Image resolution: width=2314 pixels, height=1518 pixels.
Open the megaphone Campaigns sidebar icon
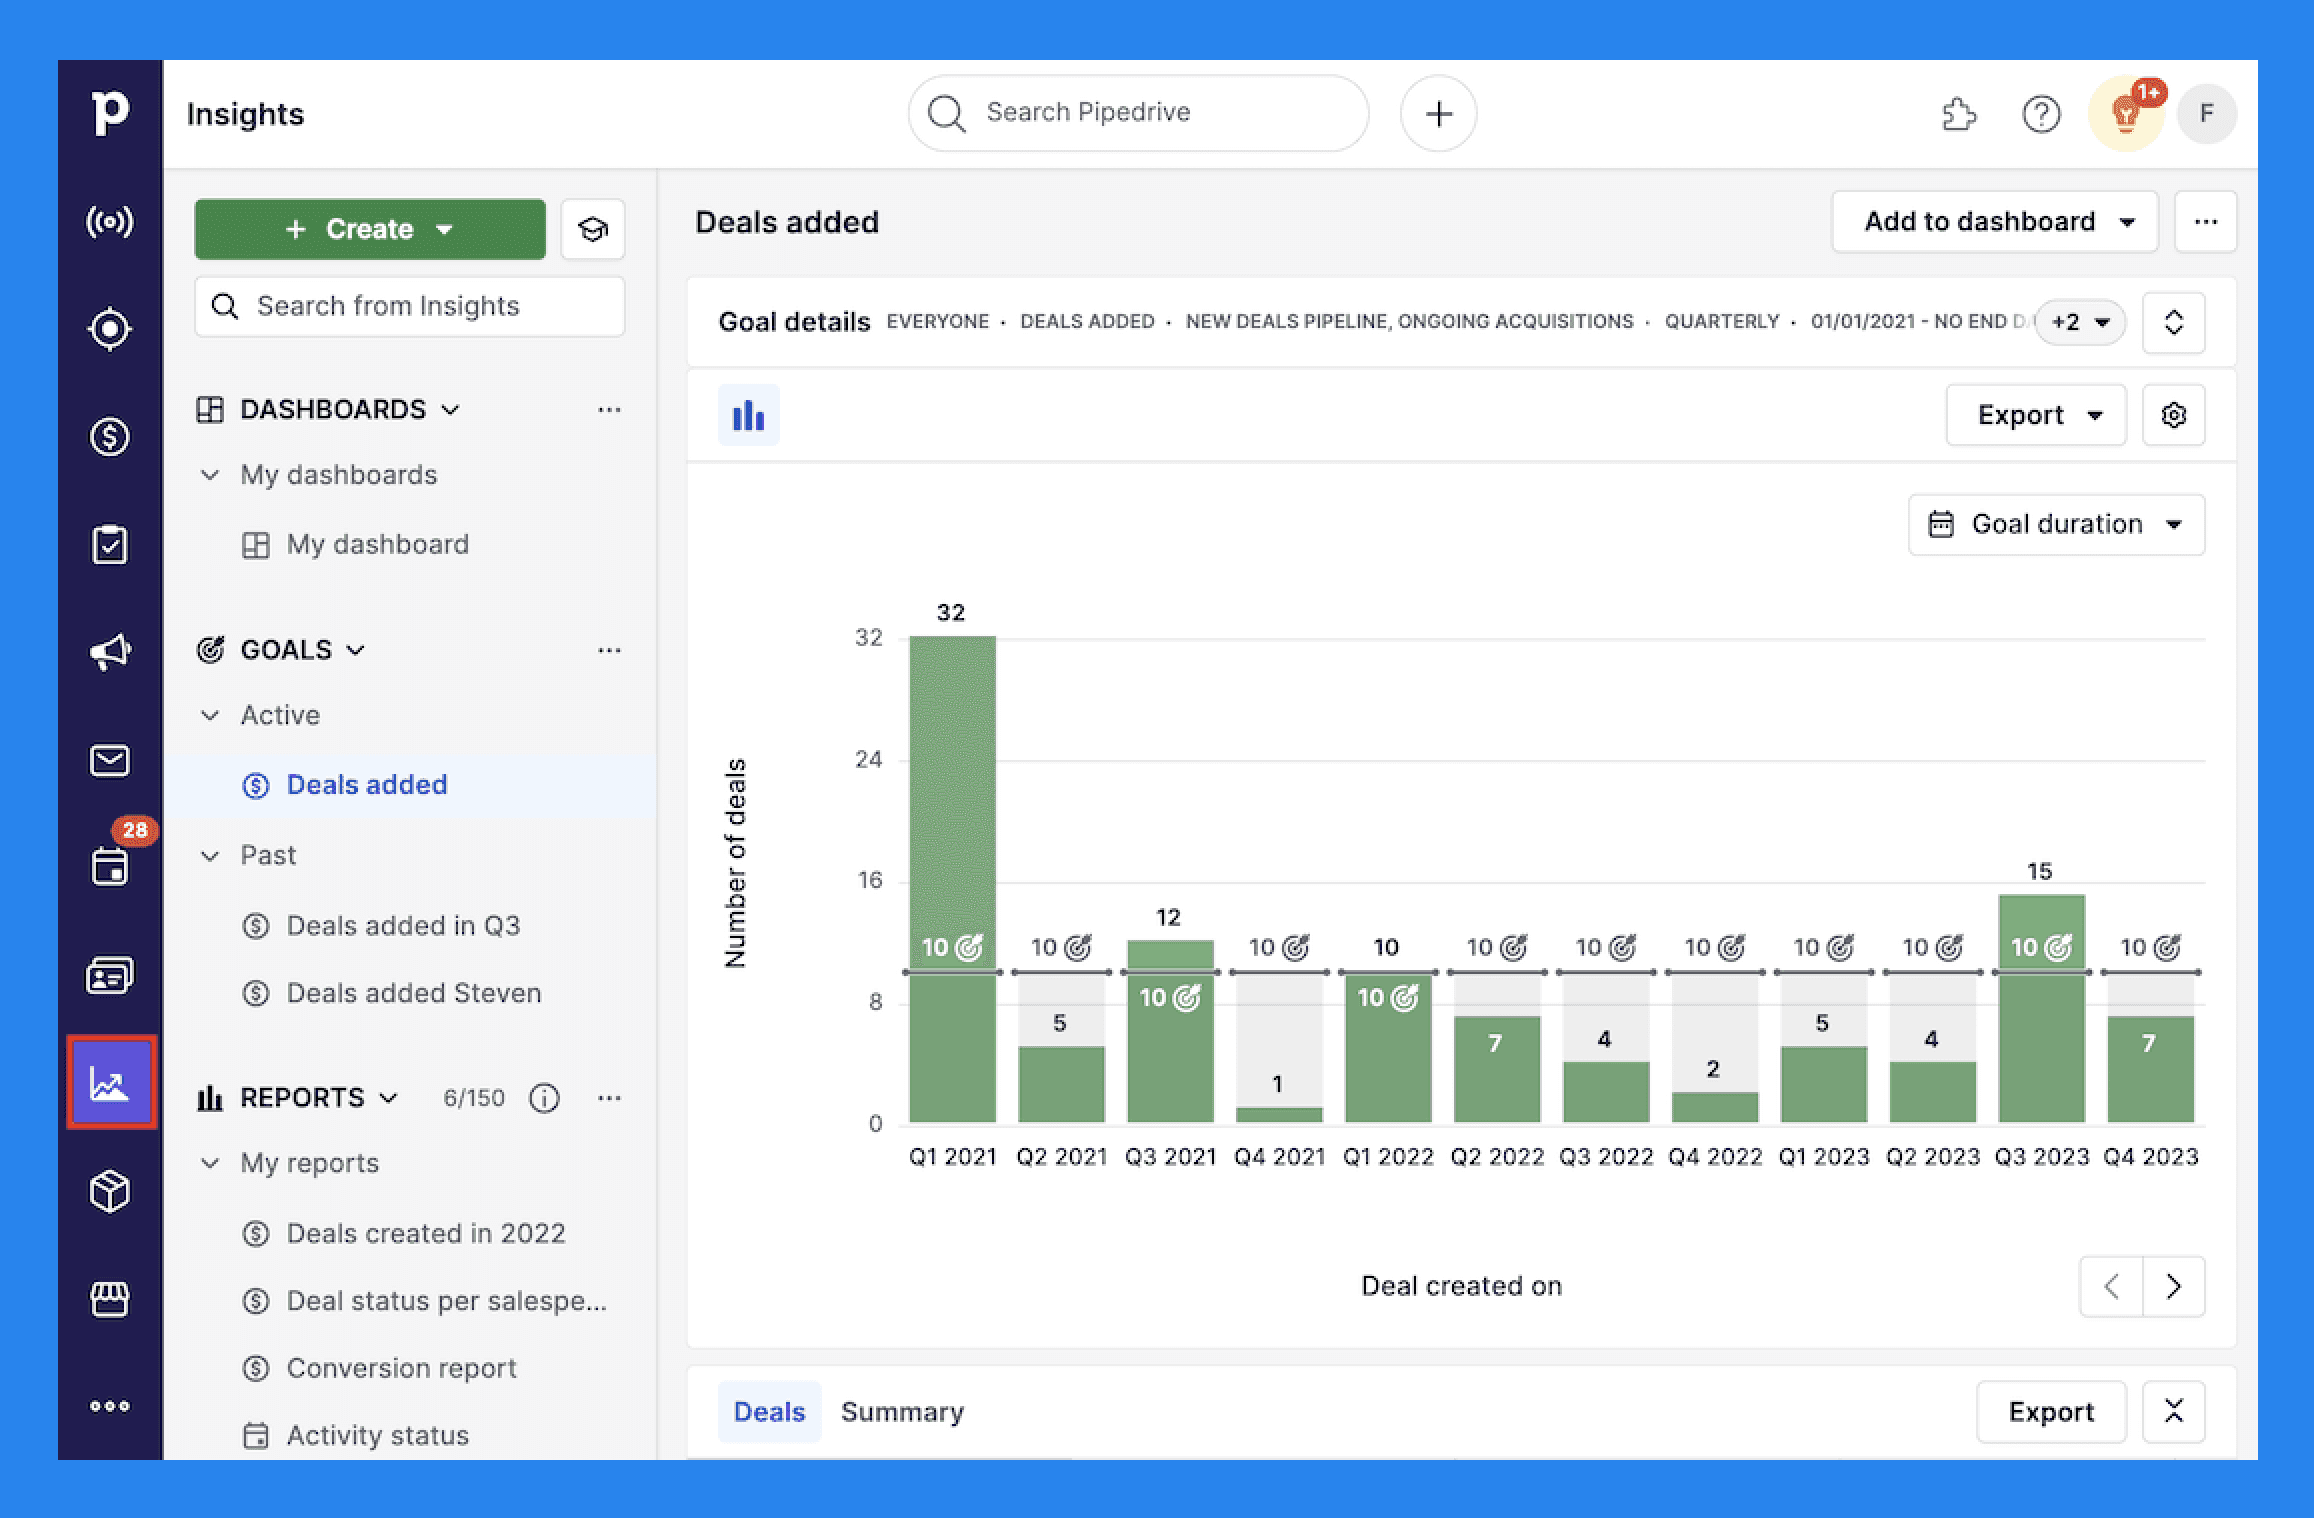click(x=110, y=652)
